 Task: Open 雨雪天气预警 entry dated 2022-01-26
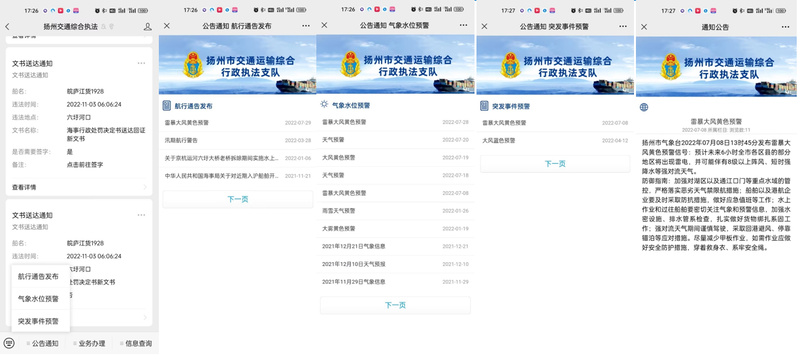pyautogui.click(x=395, y=211)
